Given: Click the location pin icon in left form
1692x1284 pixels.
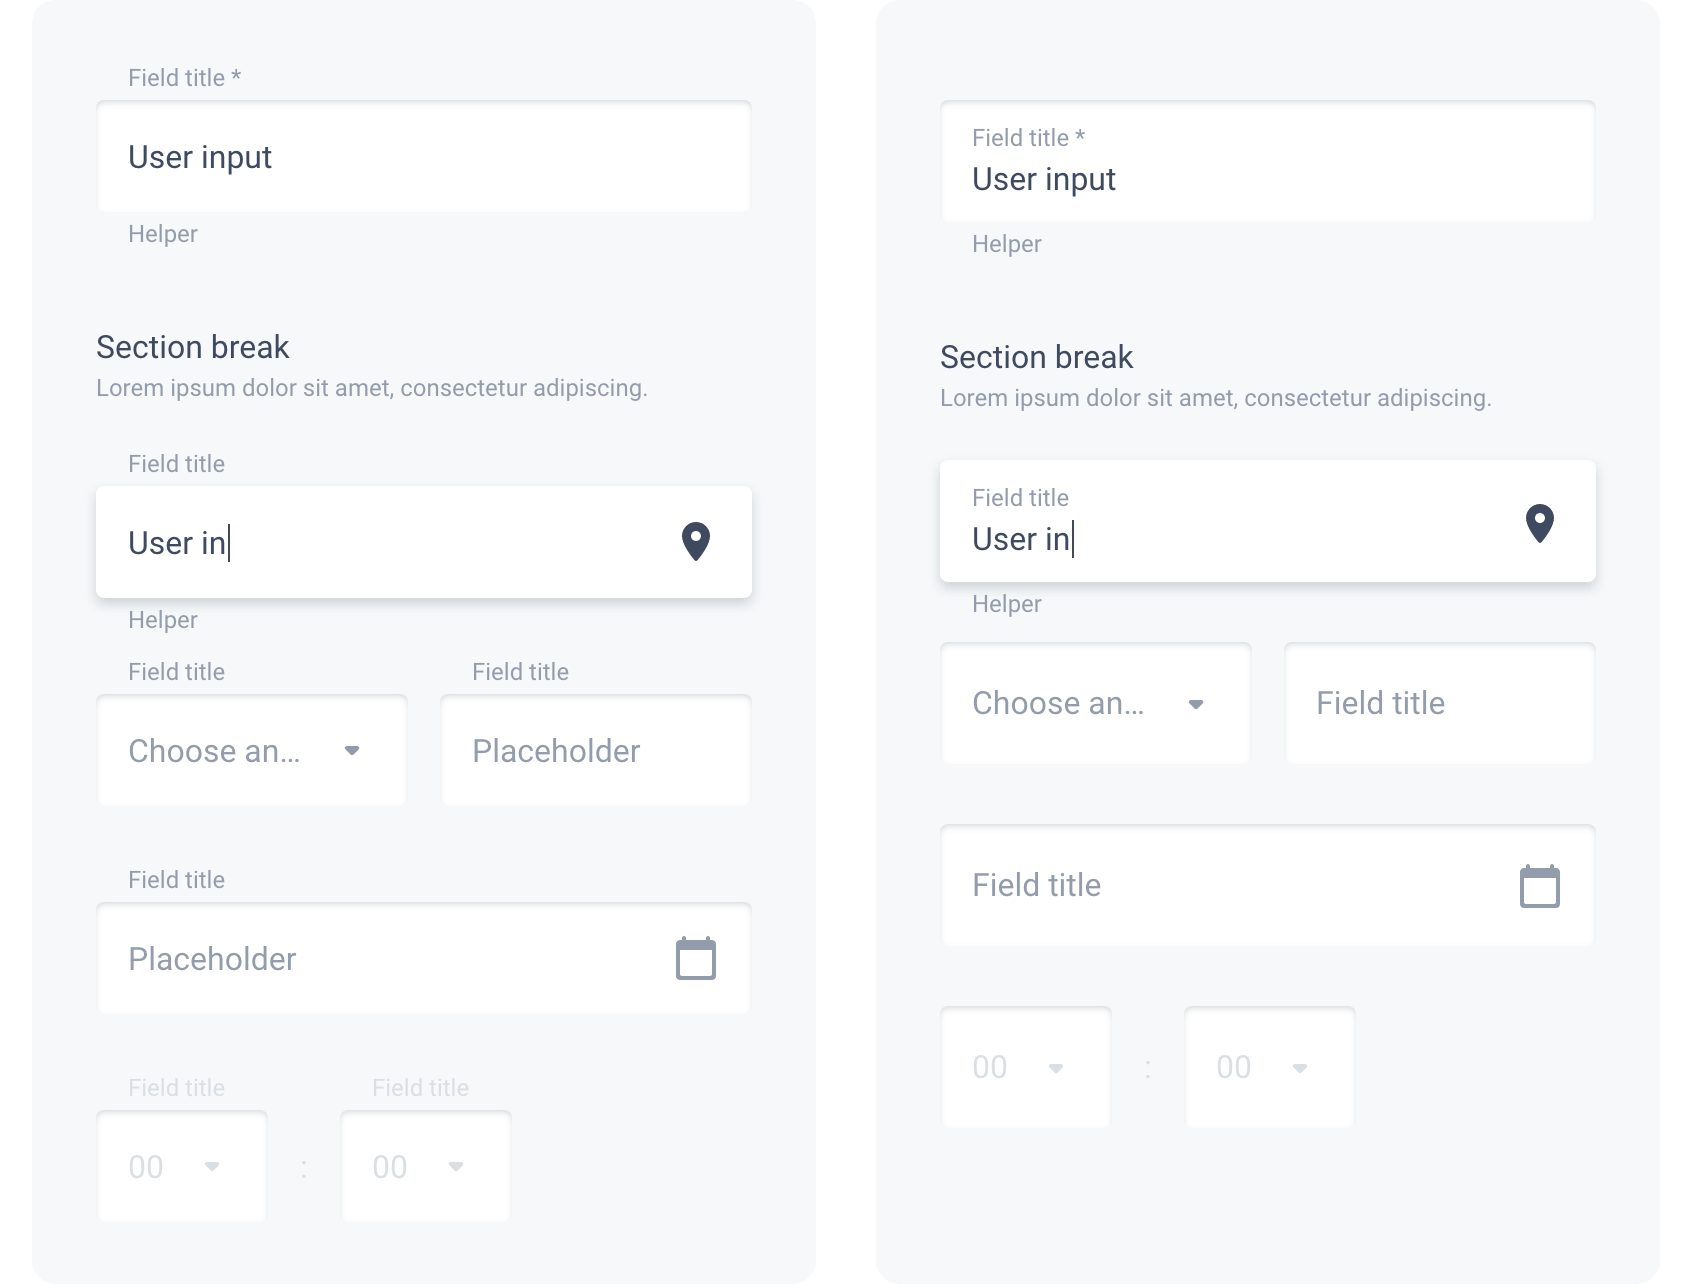Looking at the screenshot, I should pyautogui.click(x=696, y=540).
